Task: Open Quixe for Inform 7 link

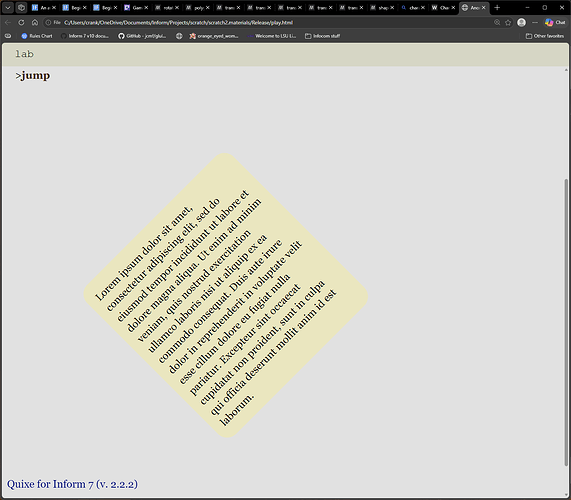Action: point(72,484)
